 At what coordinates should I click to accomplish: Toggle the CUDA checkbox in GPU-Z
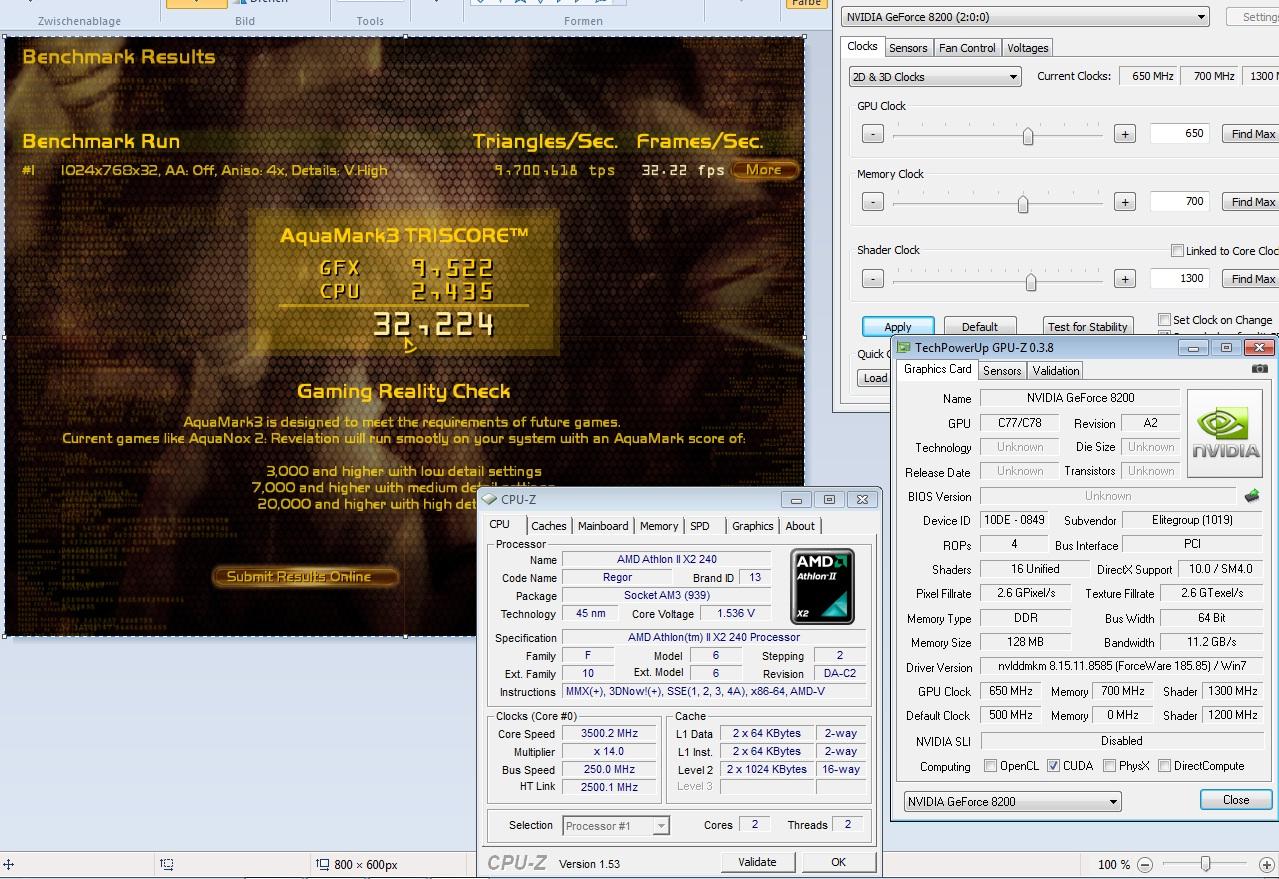(x=1053, y=766)
